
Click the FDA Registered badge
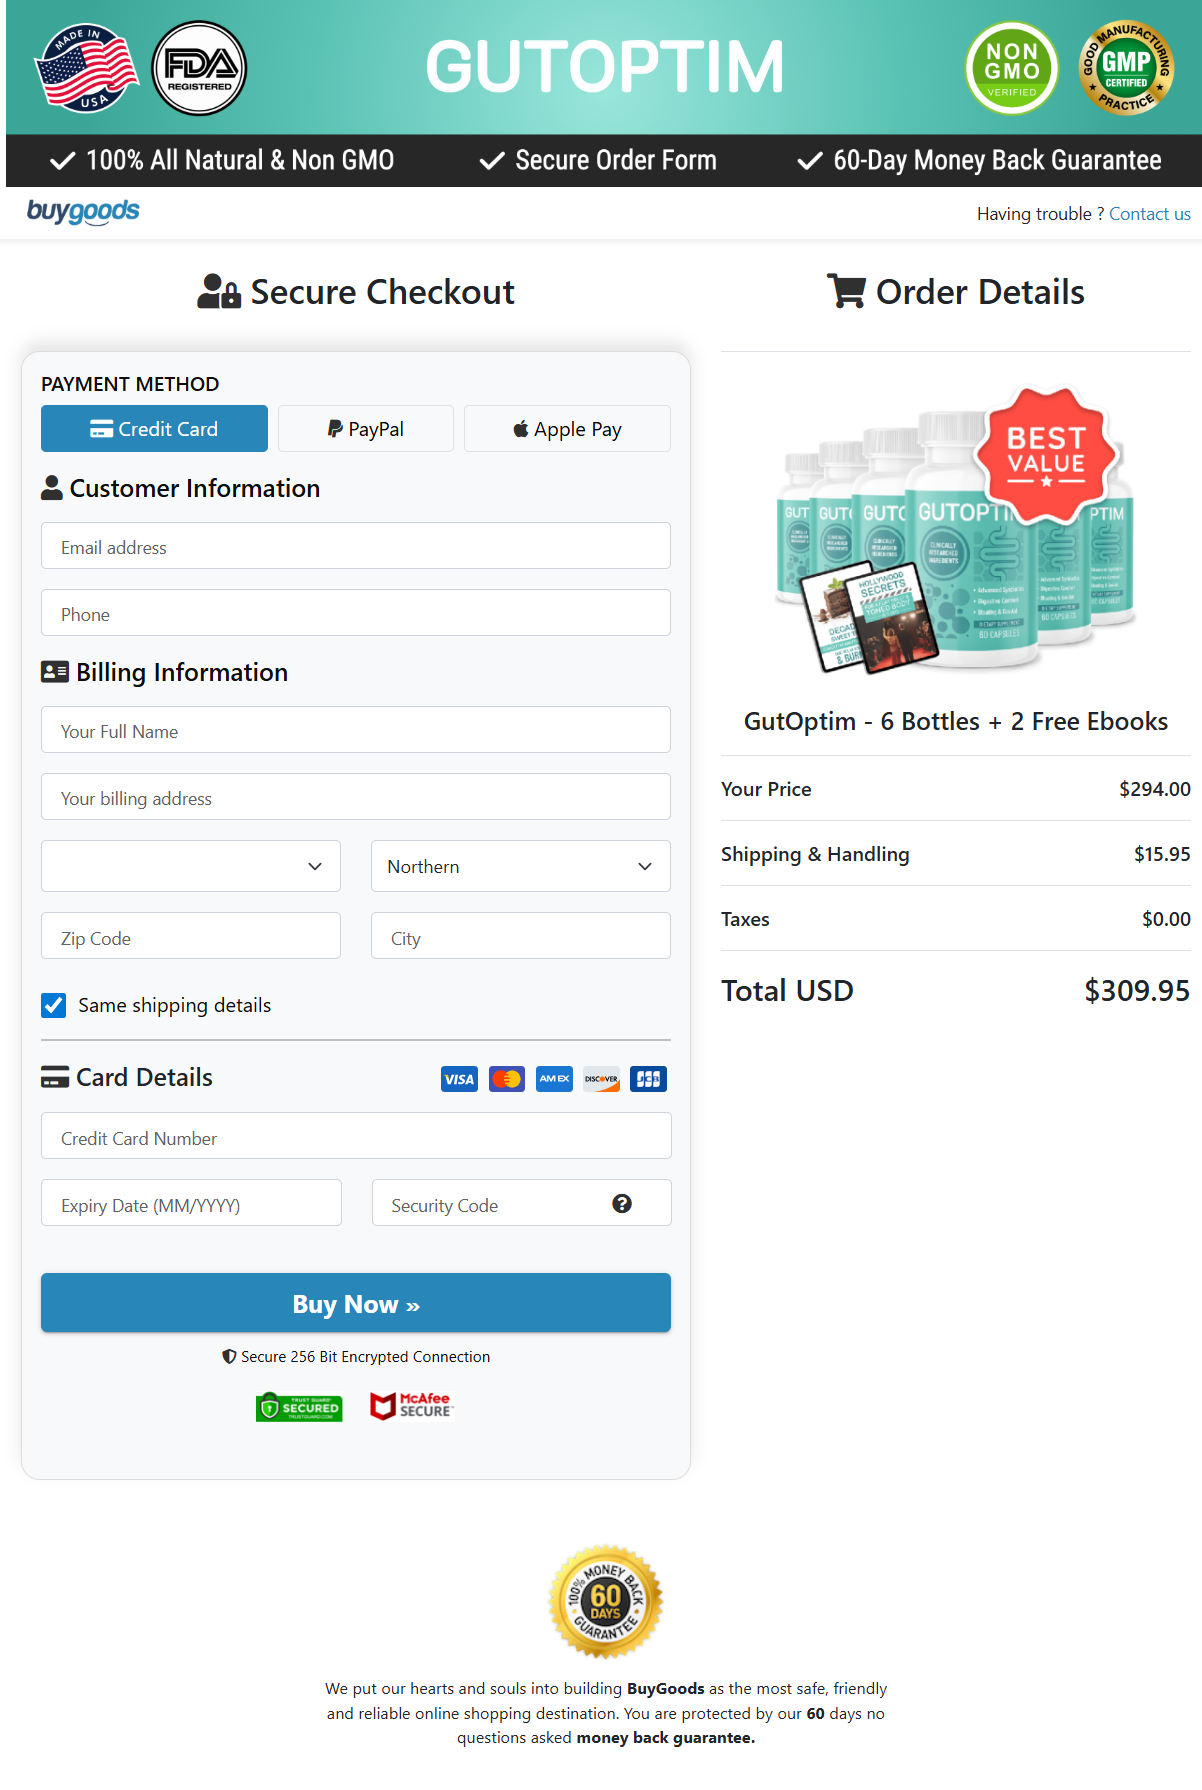[x=198, y=67]
